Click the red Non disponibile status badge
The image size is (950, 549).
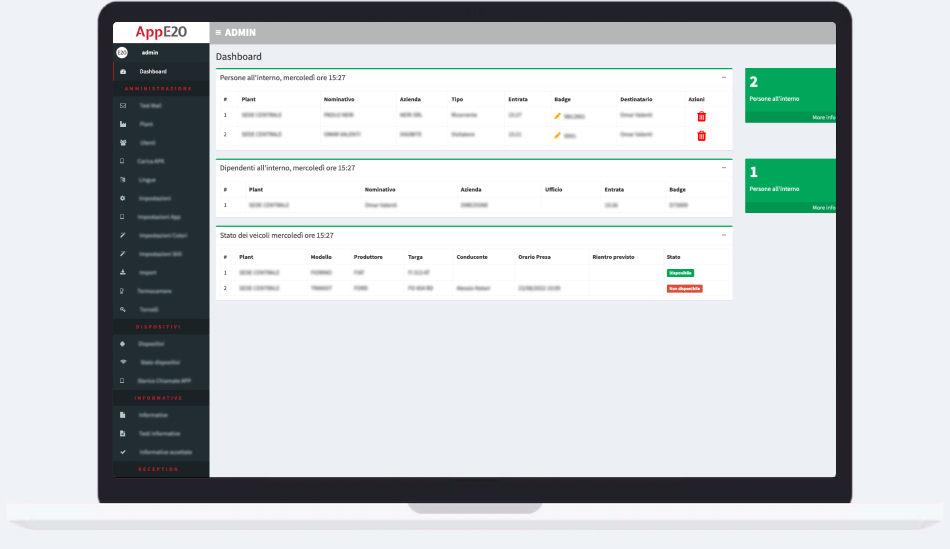[685, 288]
